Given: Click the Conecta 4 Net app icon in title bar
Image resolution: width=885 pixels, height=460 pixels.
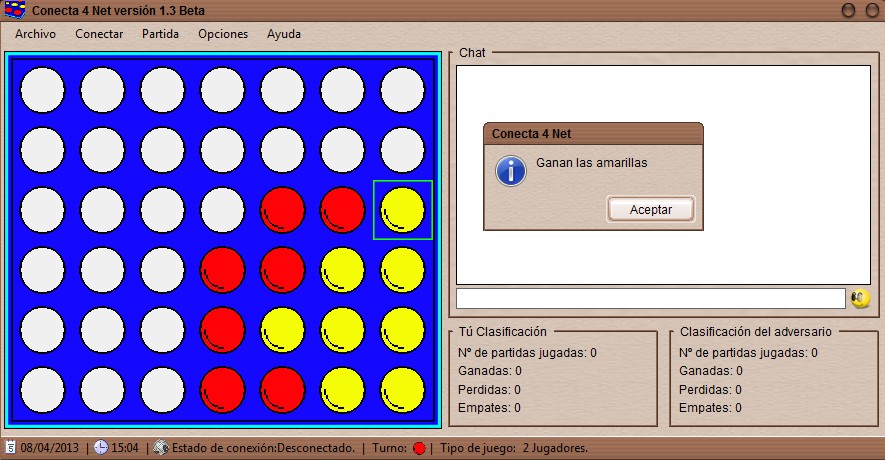Looking at the screenshot, I should (x=15, y=10).
